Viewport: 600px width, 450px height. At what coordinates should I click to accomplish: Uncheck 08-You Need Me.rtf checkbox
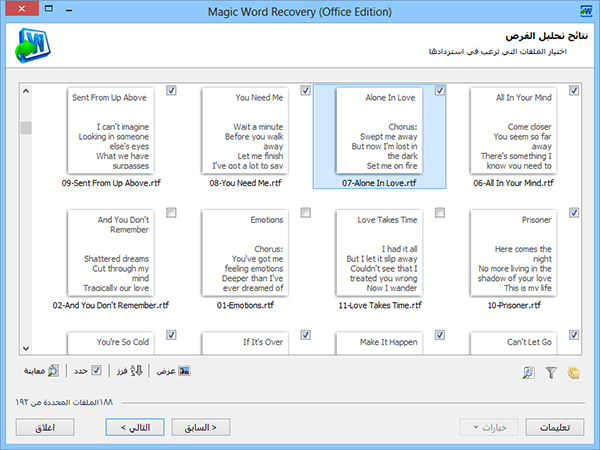[305, 90]
